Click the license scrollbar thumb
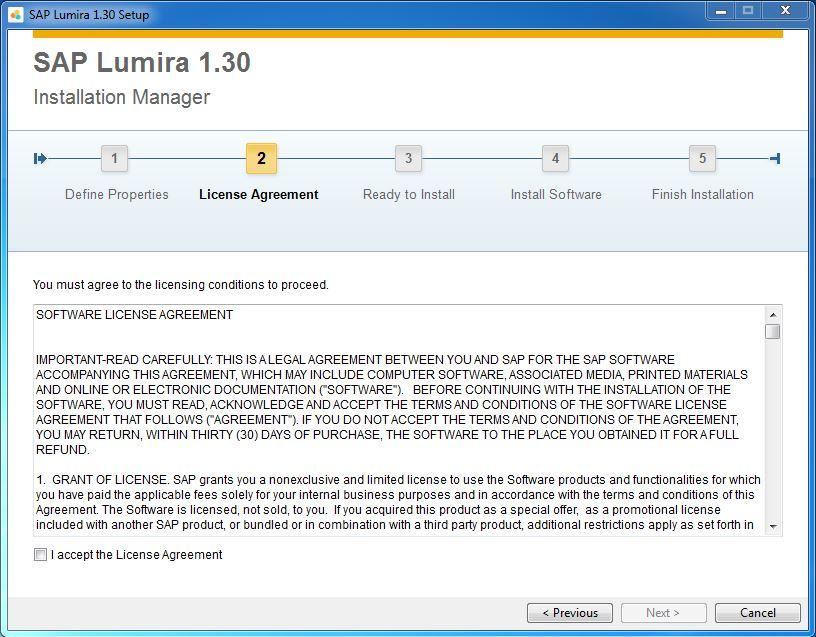This screenshot has height=637, width=816. pos(773,331)
